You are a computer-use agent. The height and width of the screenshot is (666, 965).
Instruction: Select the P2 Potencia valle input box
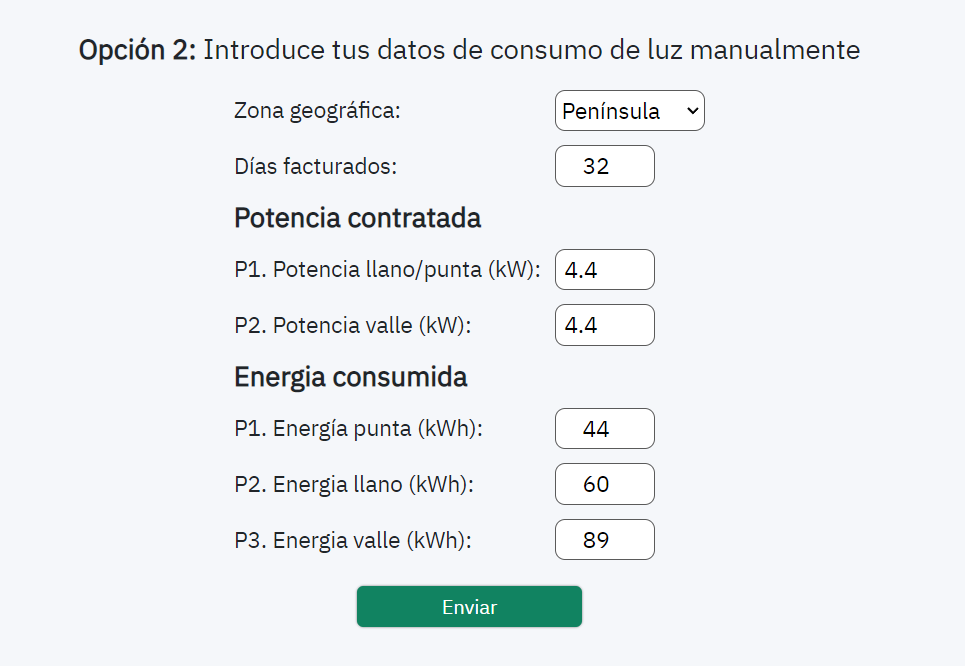click(604, 325)
